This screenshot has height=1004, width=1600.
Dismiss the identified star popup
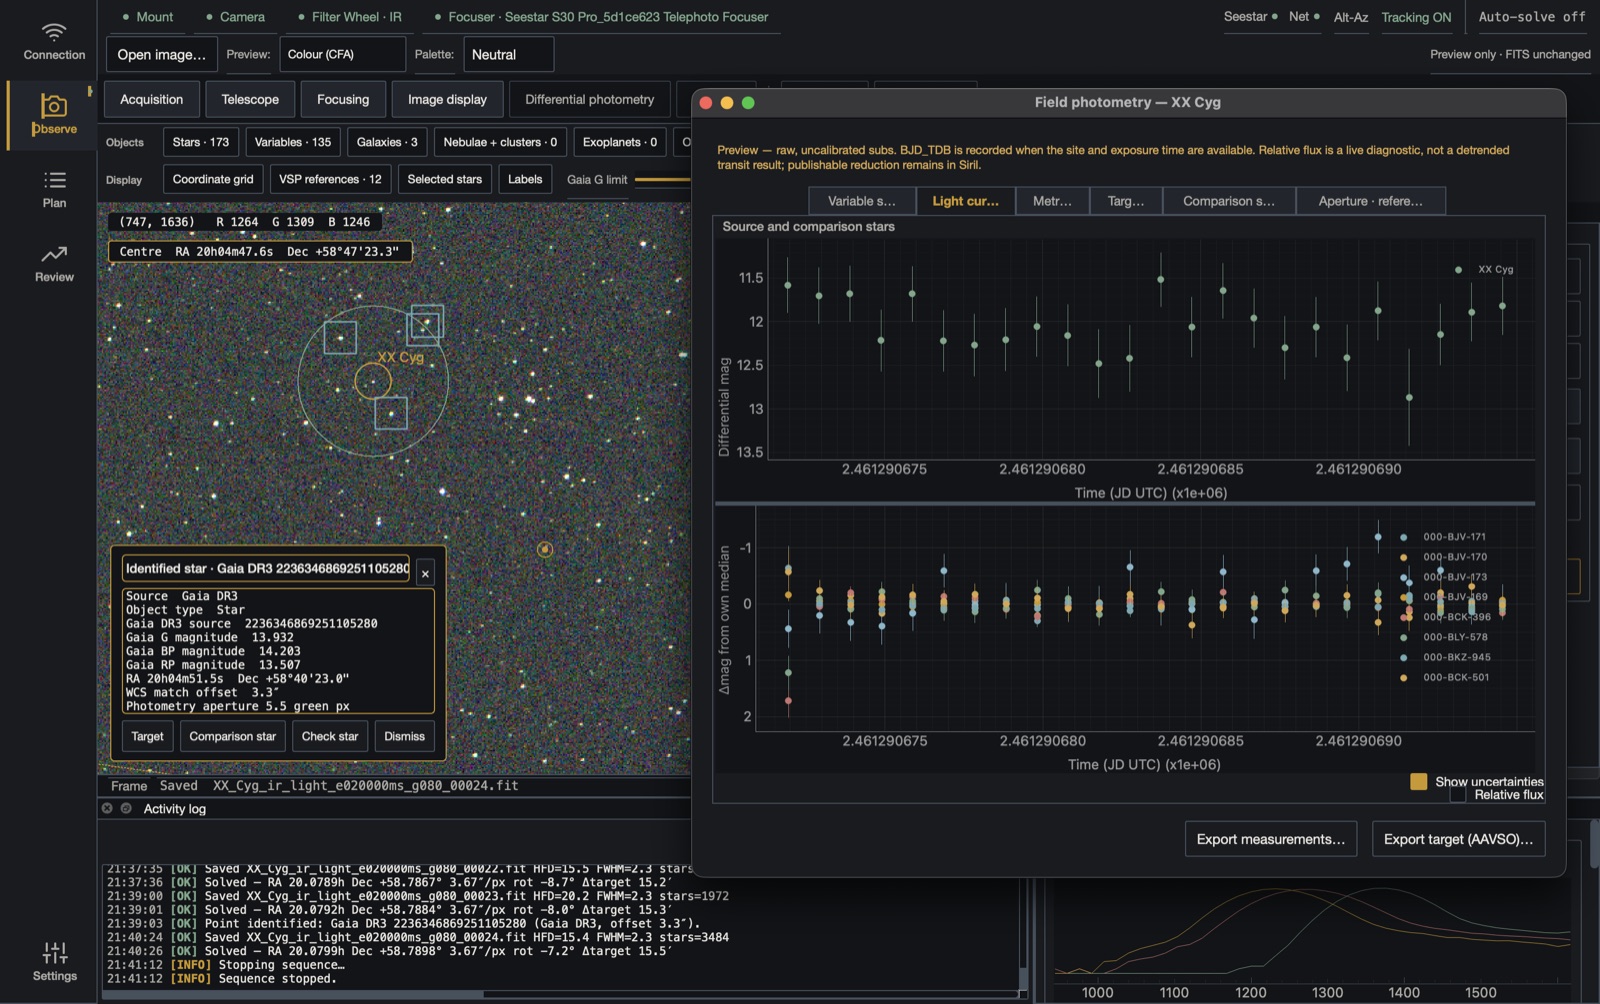click(405, 736)
